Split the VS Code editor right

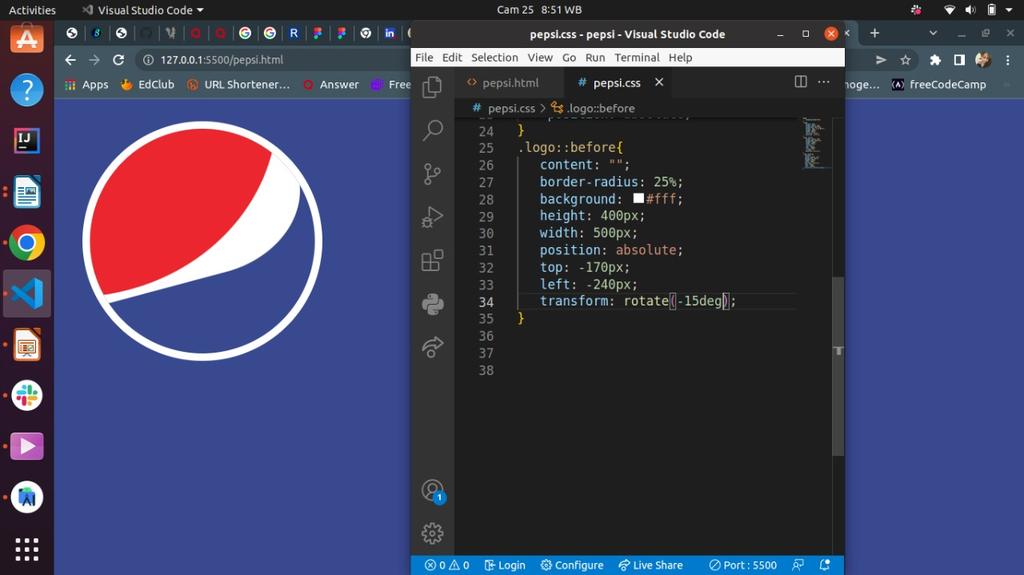pos(801,82)
